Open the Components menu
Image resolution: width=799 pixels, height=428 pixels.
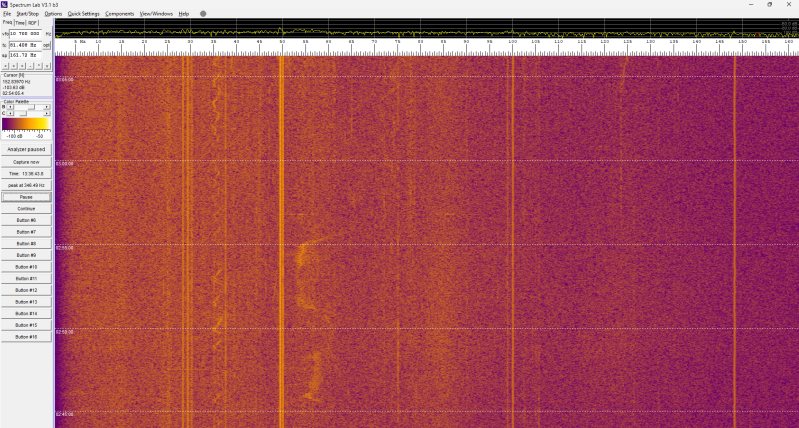coord(120,14)
